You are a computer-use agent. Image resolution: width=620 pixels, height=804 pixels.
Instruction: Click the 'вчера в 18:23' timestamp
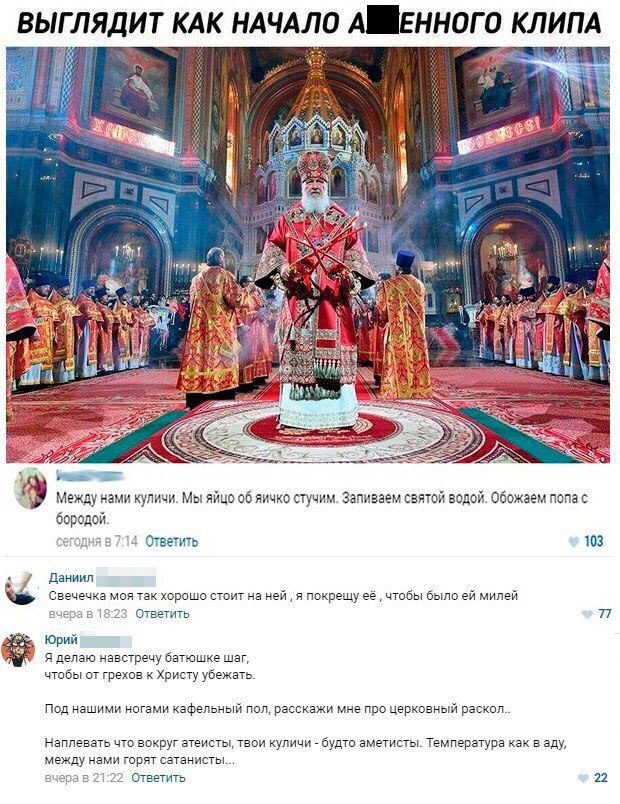click(88, 614)
